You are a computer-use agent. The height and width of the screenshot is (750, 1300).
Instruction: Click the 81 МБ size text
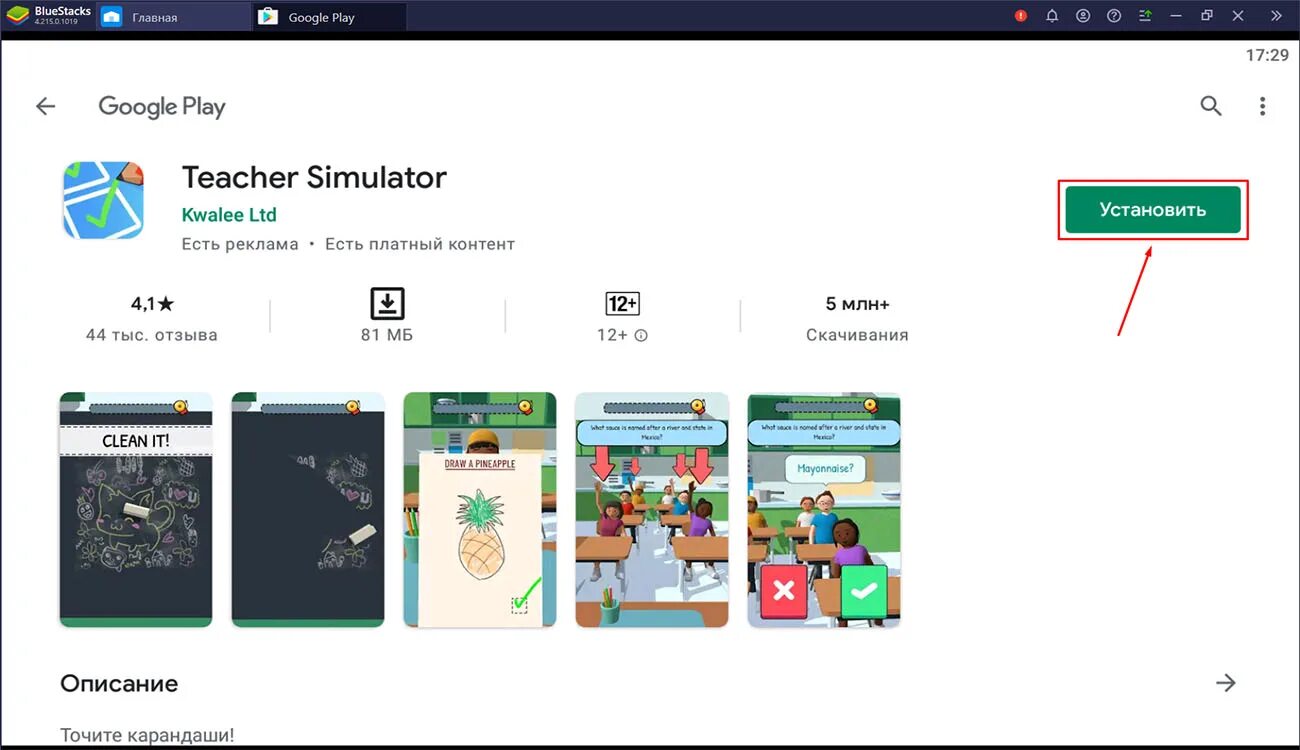click(387, 335)
